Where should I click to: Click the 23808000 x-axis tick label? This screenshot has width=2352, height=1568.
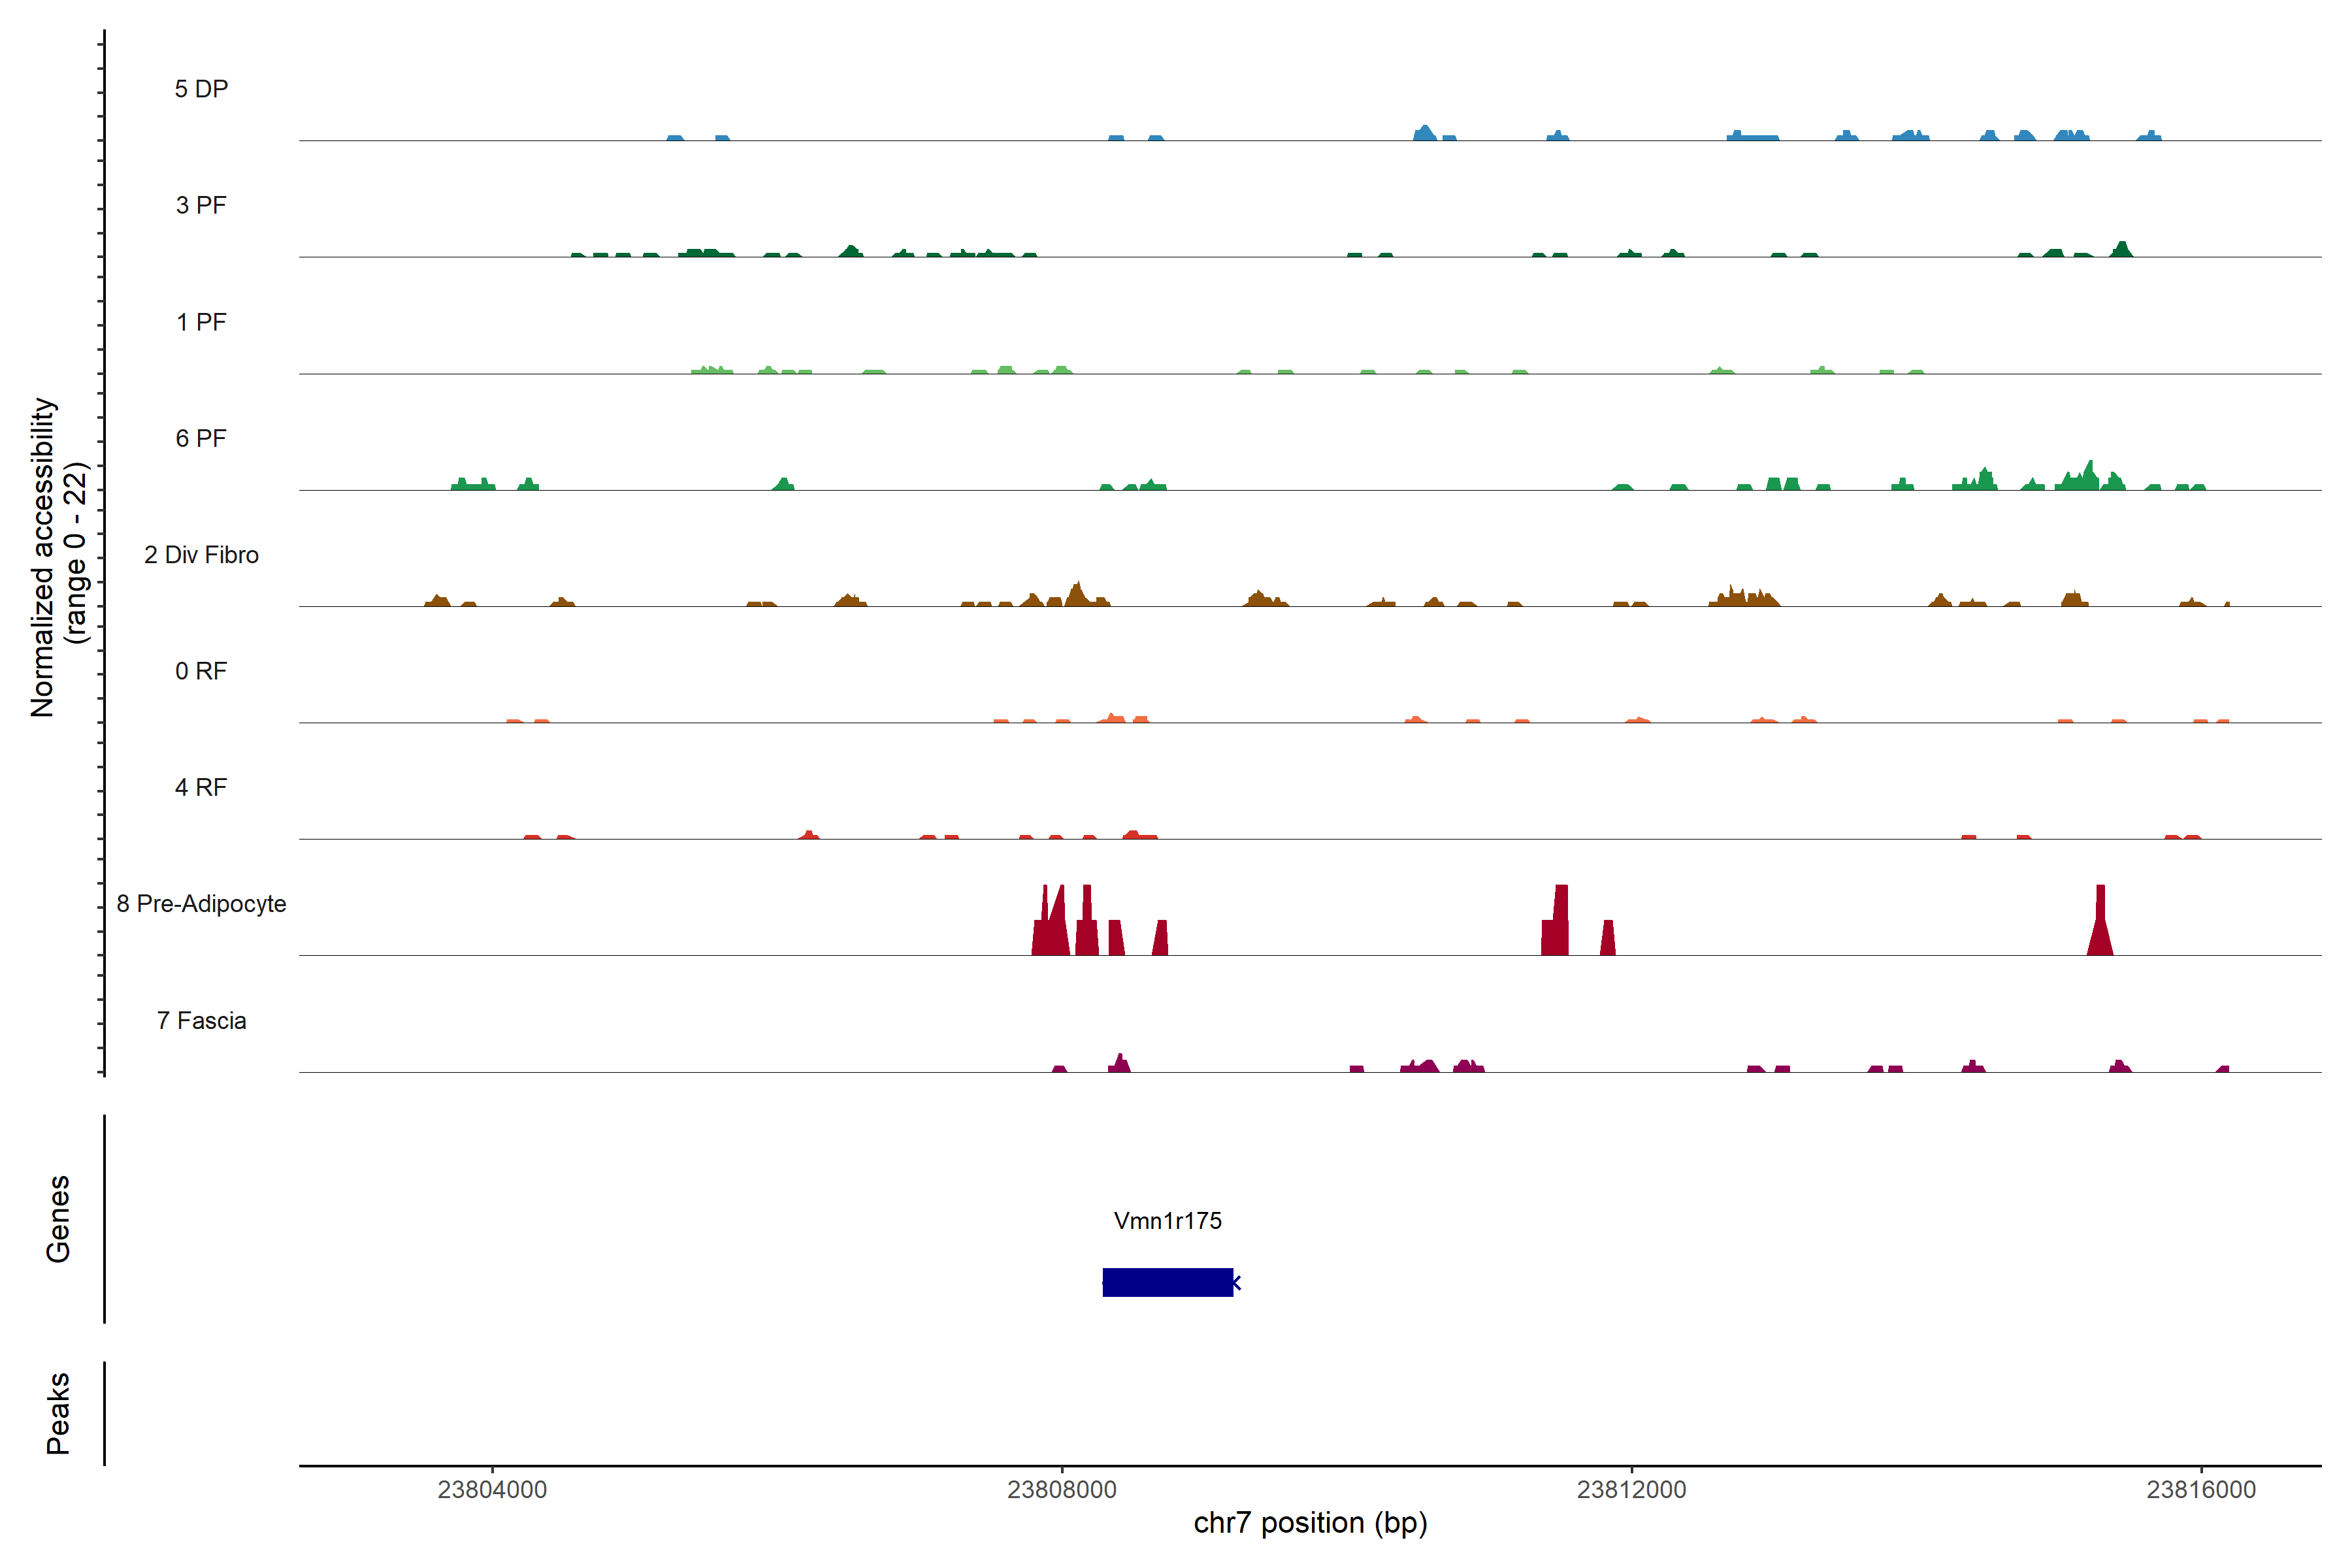tap(1062, 1489)
